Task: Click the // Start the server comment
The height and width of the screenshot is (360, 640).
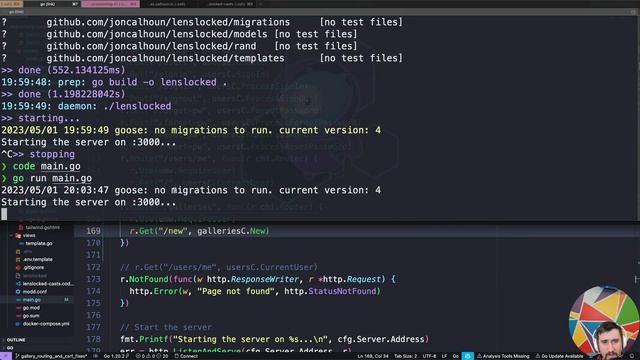Action: tap(166, 327)
